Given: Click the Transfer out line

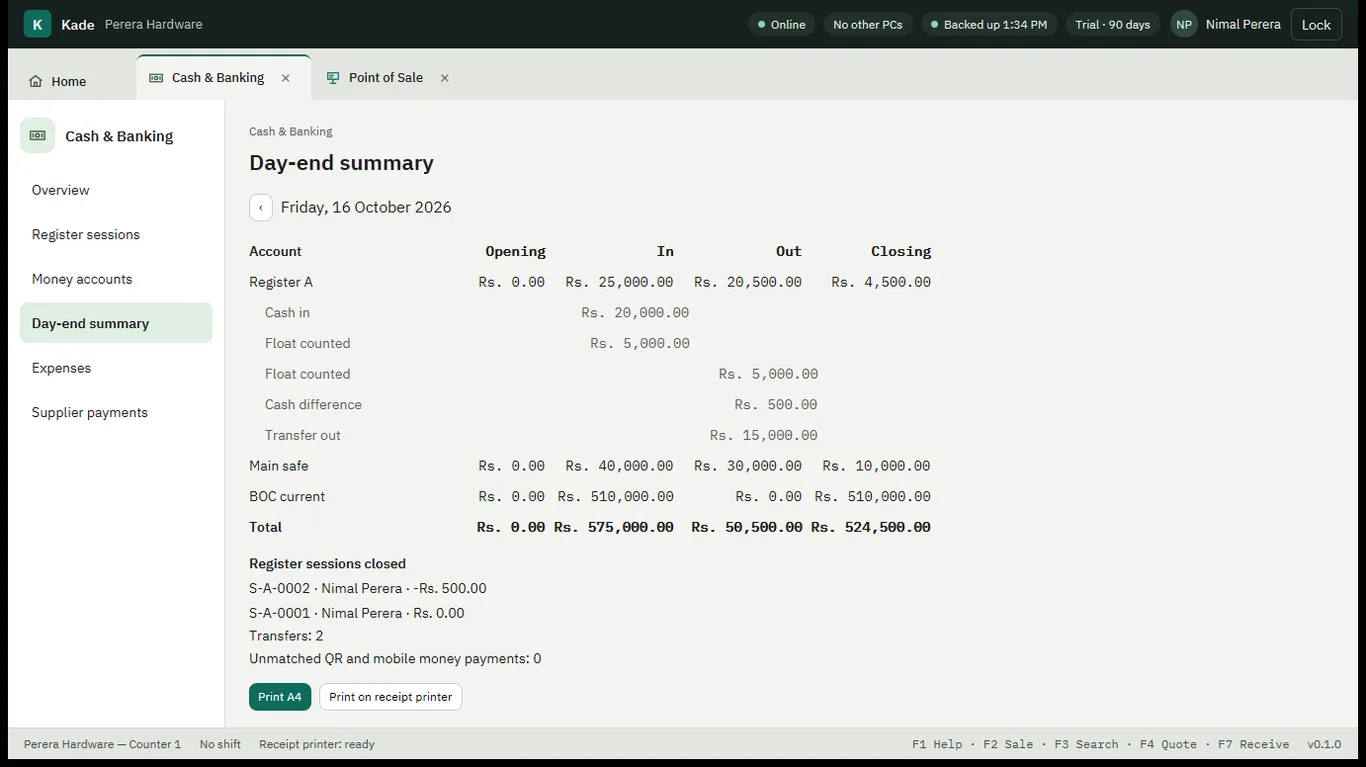Looking at the screenshot, I should [590, 435].
